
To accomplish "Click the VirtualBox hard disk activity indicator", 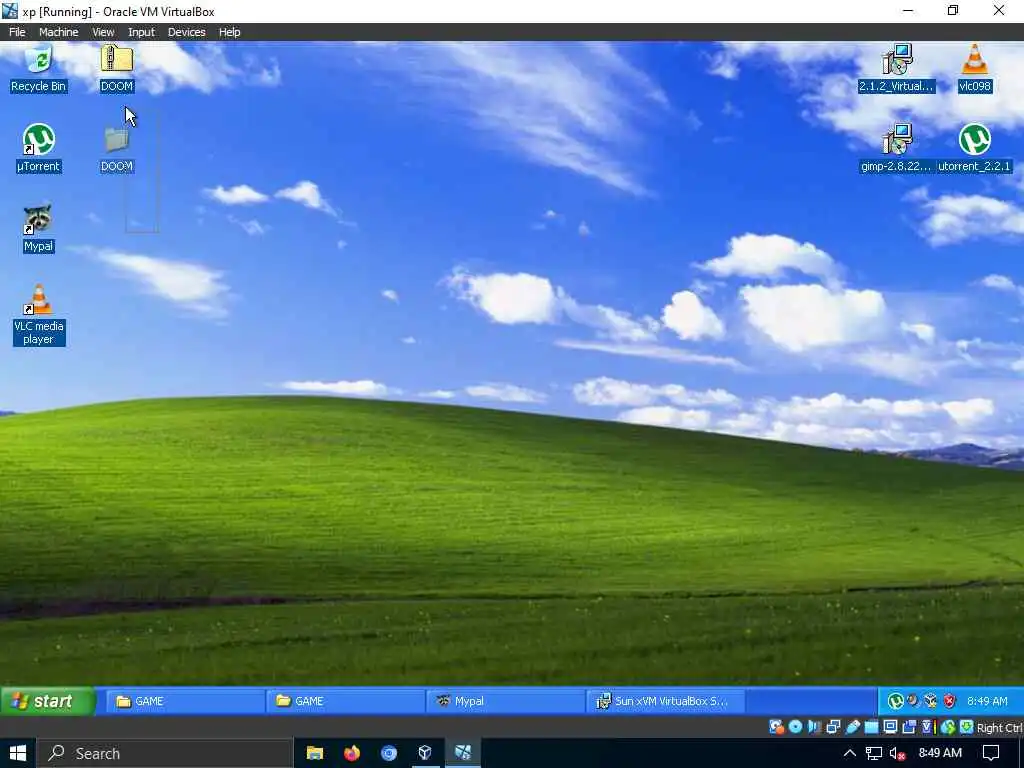I will point(776,727).
